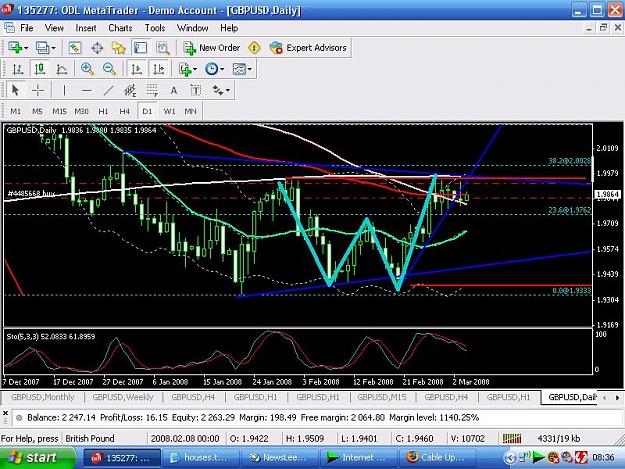Click the current price label 1.9864
The image size is (625, 469).
pyautogui.click(x=607, y=194)
